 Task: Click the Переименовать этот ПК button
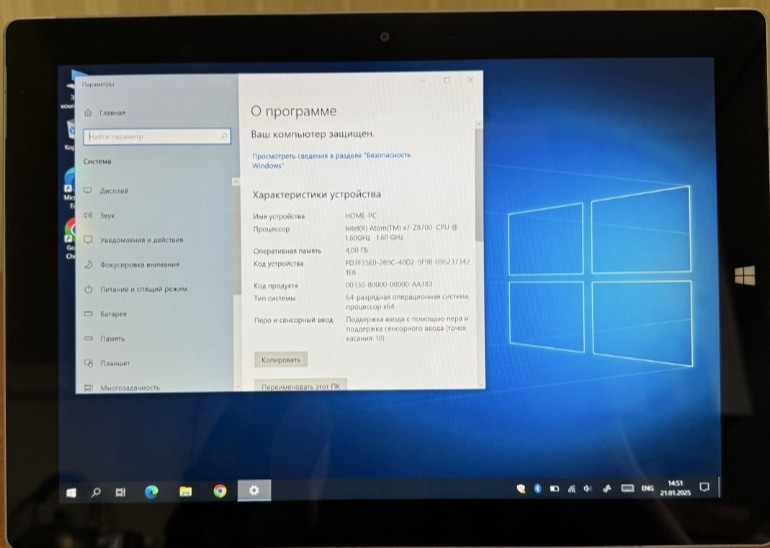tap(301, 385)
